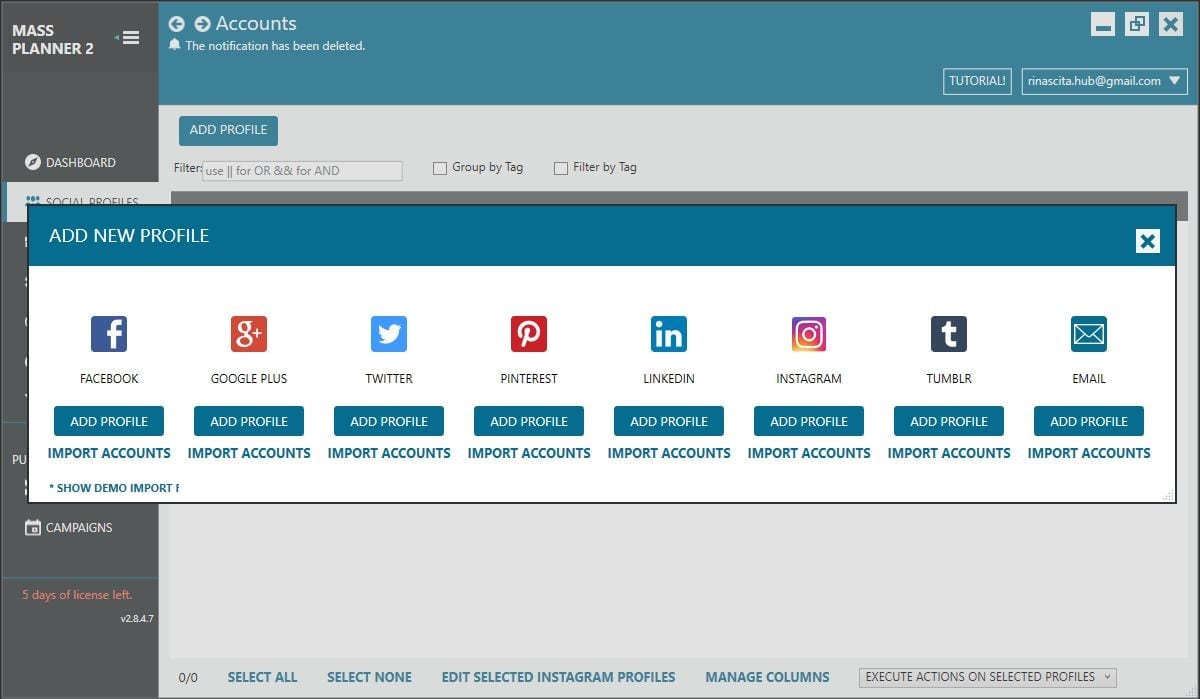Click the Twitter bird icon
This screenshot has height=699, width=1200.
pyautogui.click(x=389, y=334)
